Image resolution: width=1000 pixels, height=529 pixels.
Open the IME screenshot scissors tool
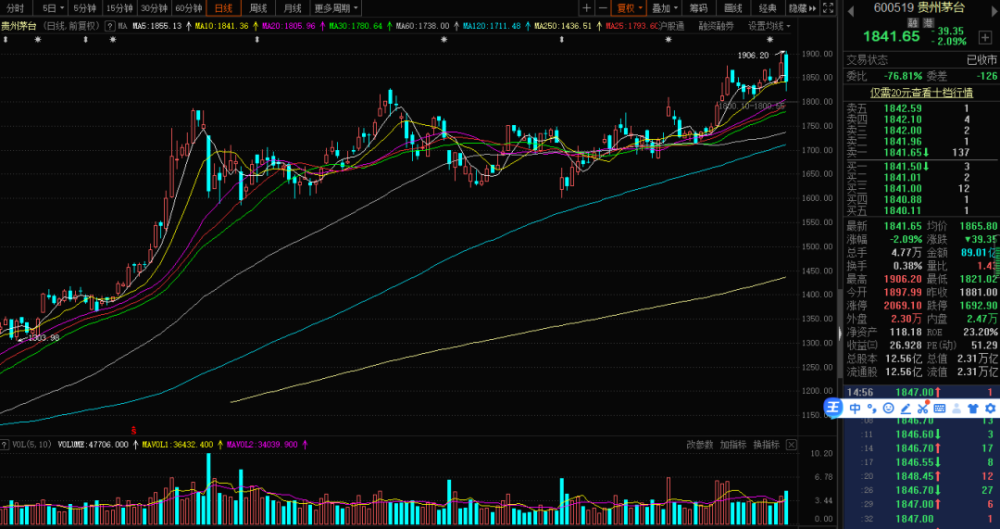923,408
